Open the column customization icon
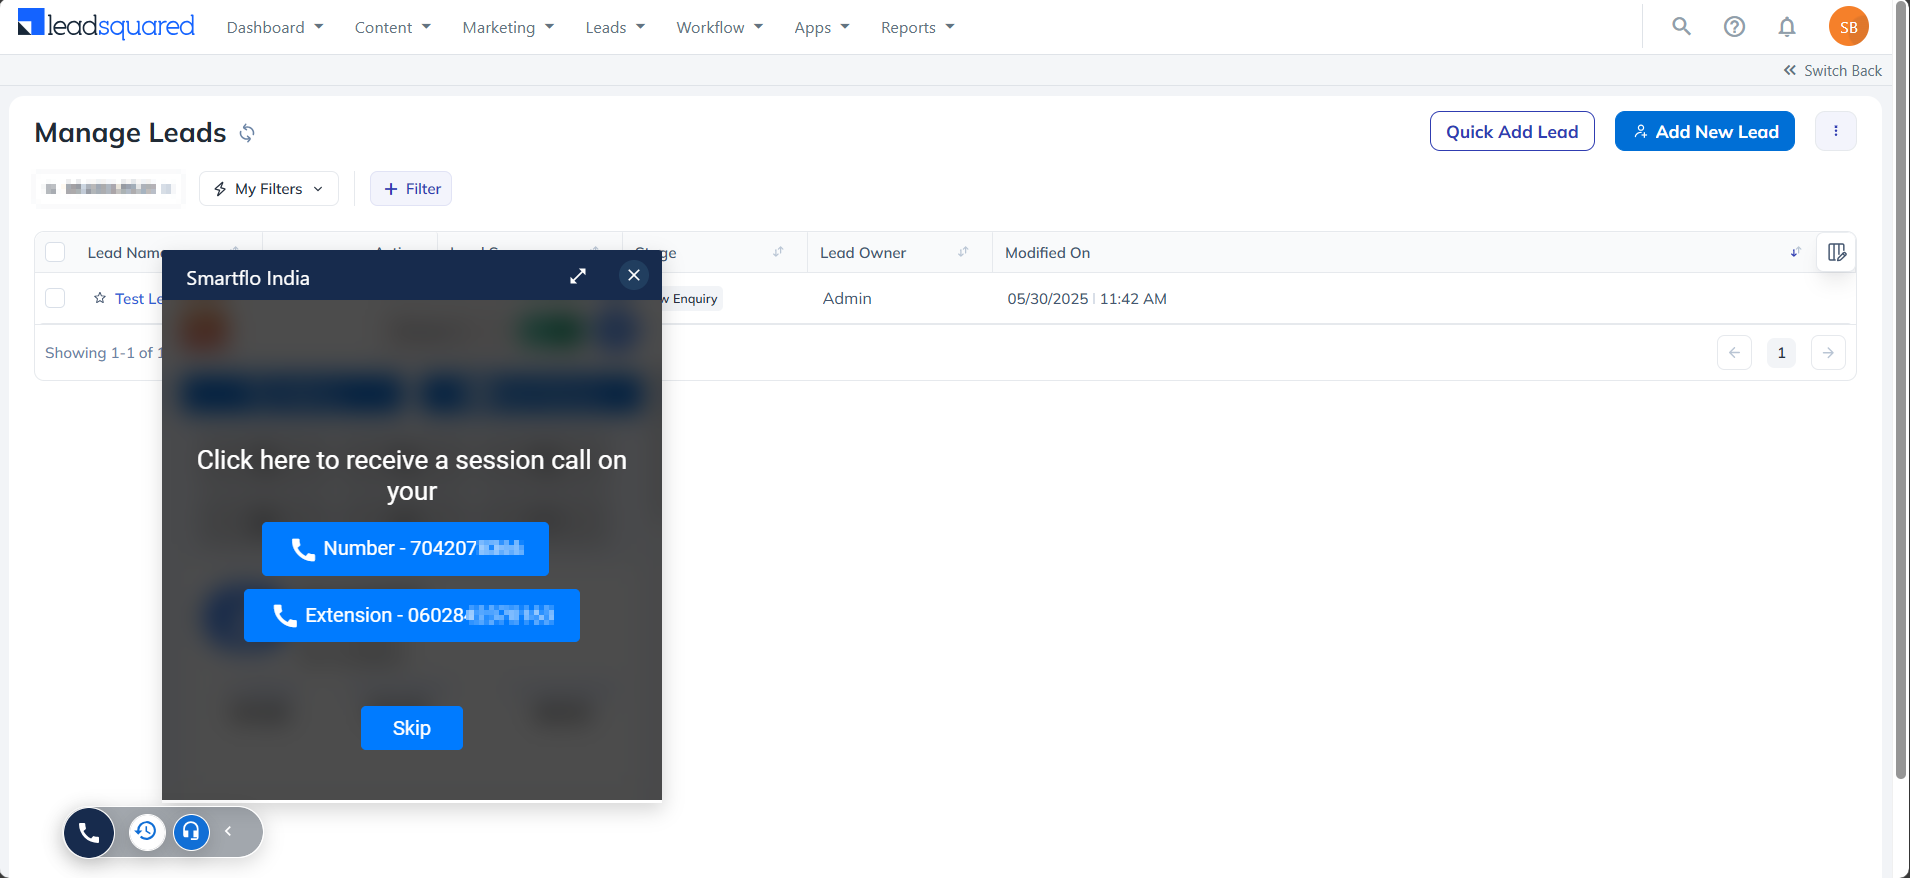Viewport: 1910px width, 878px height. pyautogui.click(x=1837, y=252)
